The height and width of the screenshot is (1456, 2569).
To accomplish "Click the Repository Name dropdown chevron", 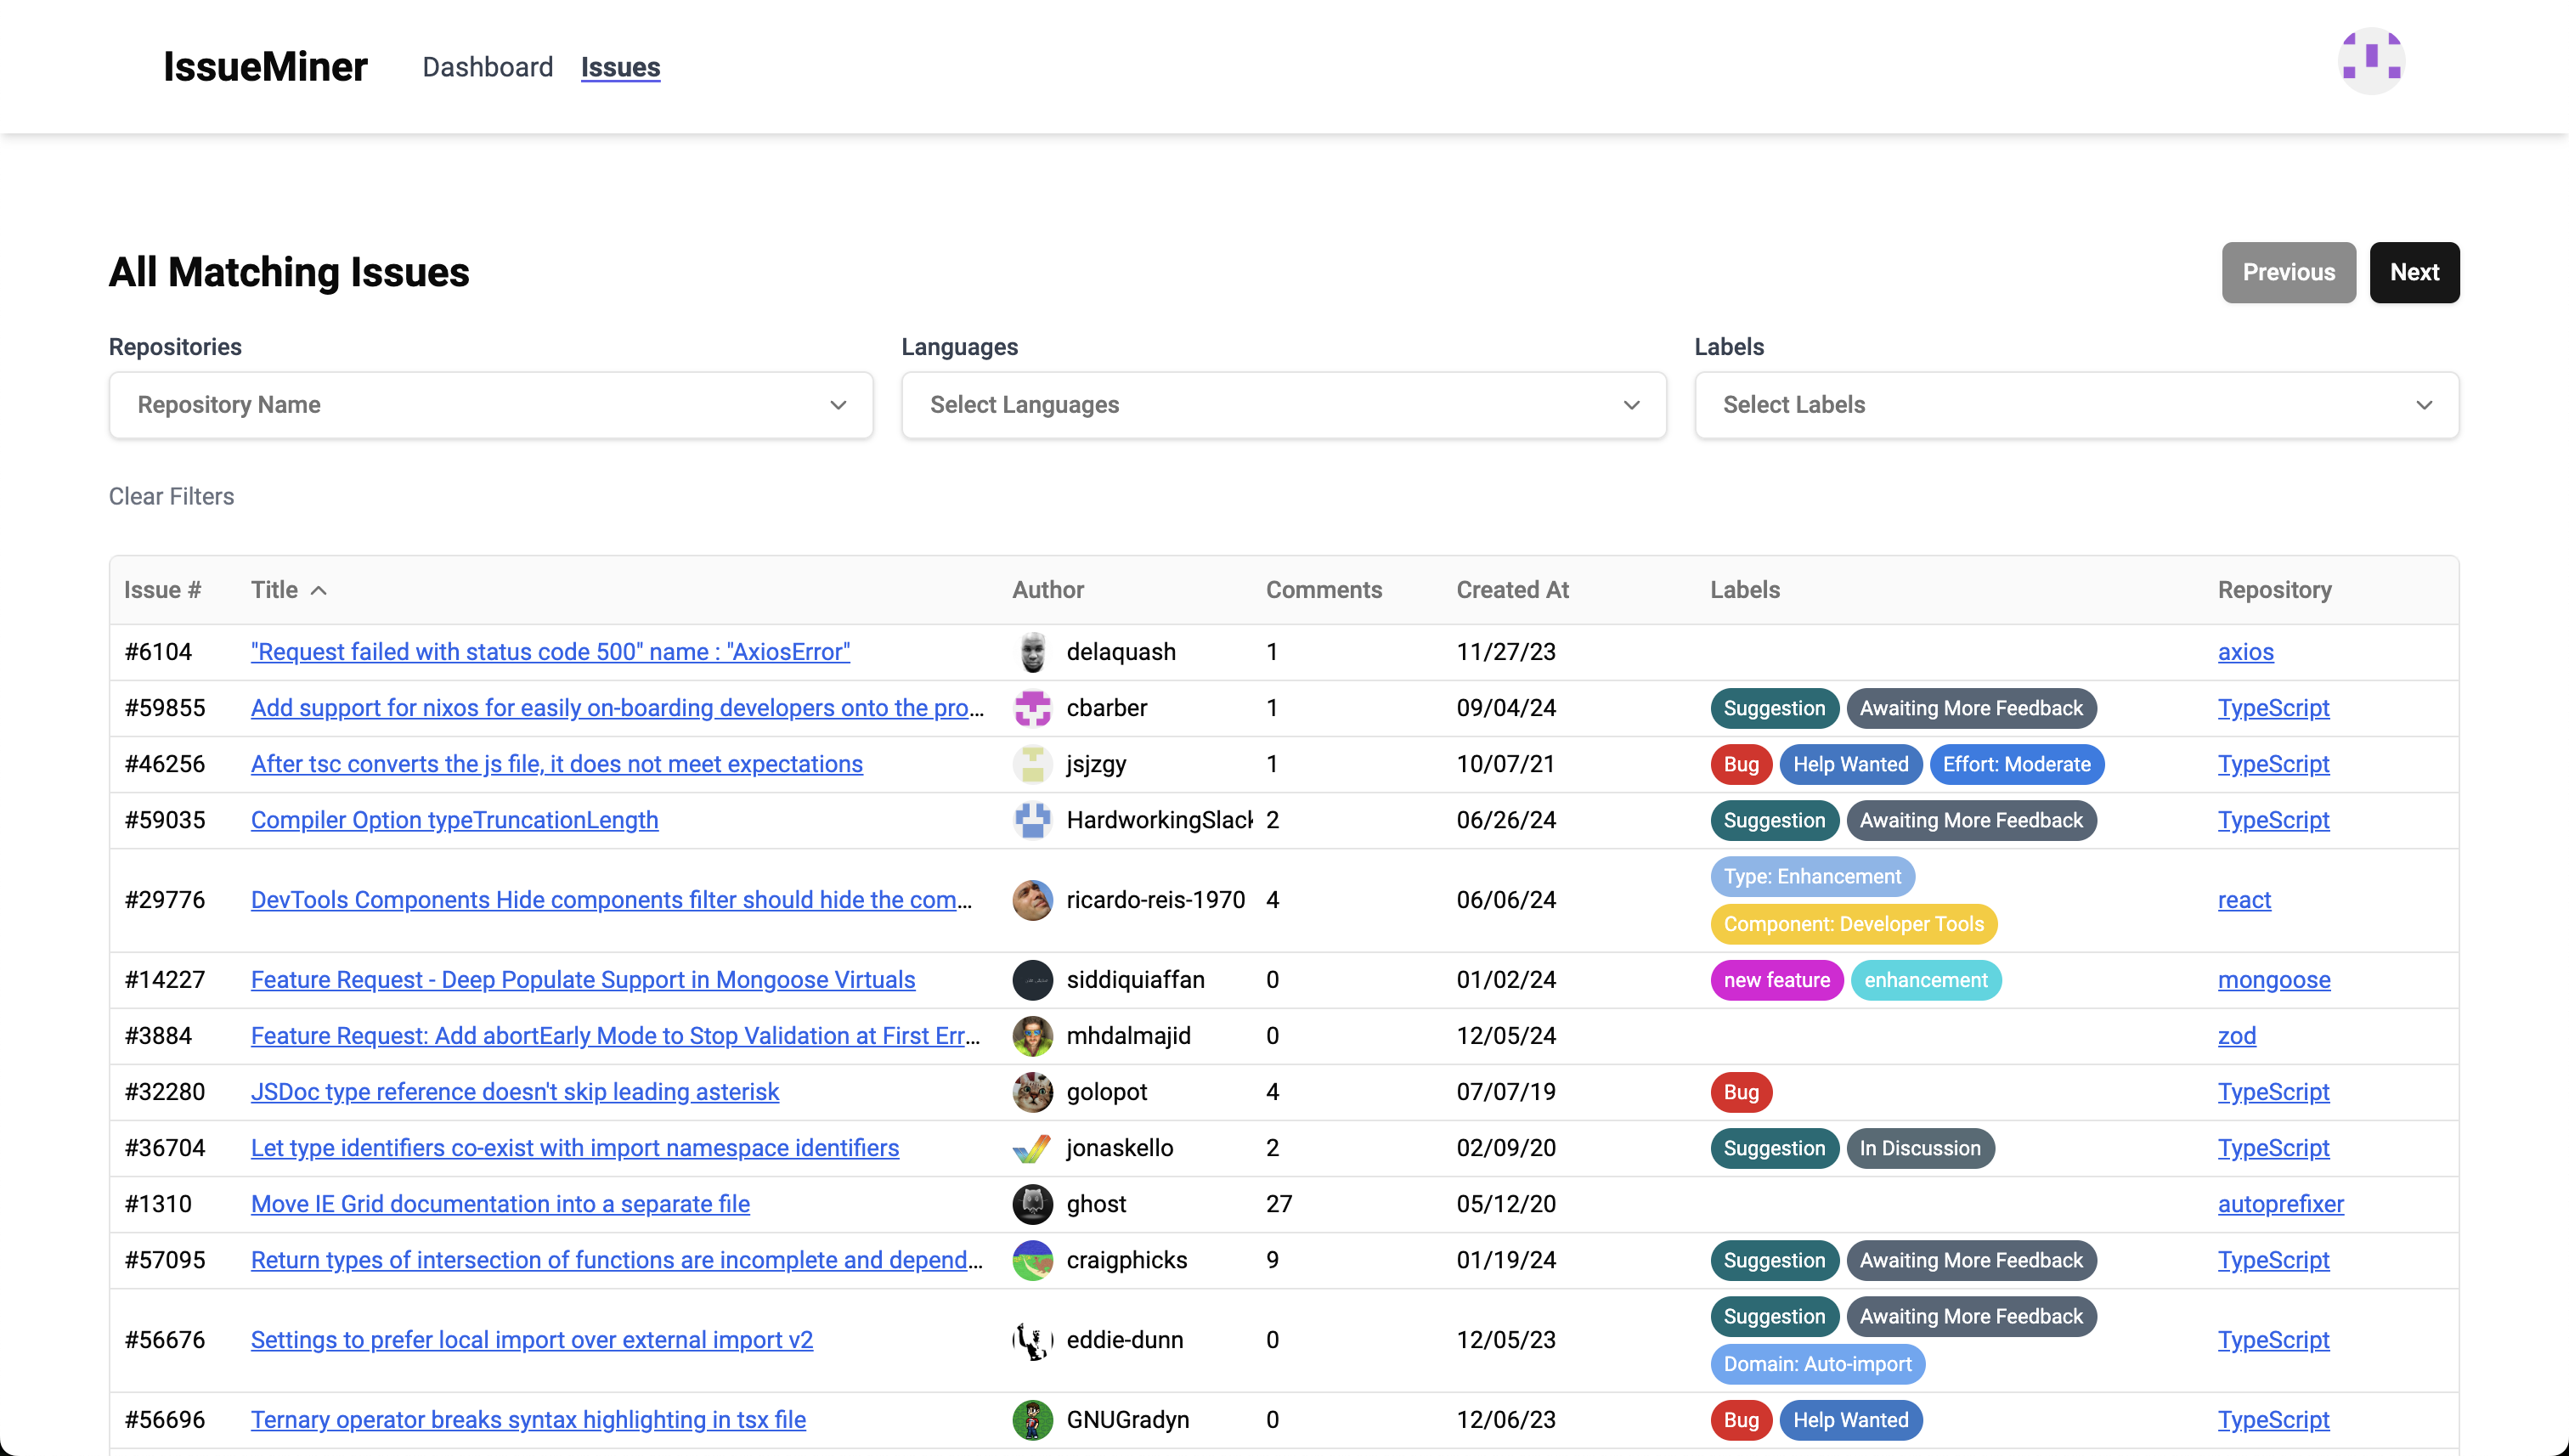I will [x=838, y=405].
